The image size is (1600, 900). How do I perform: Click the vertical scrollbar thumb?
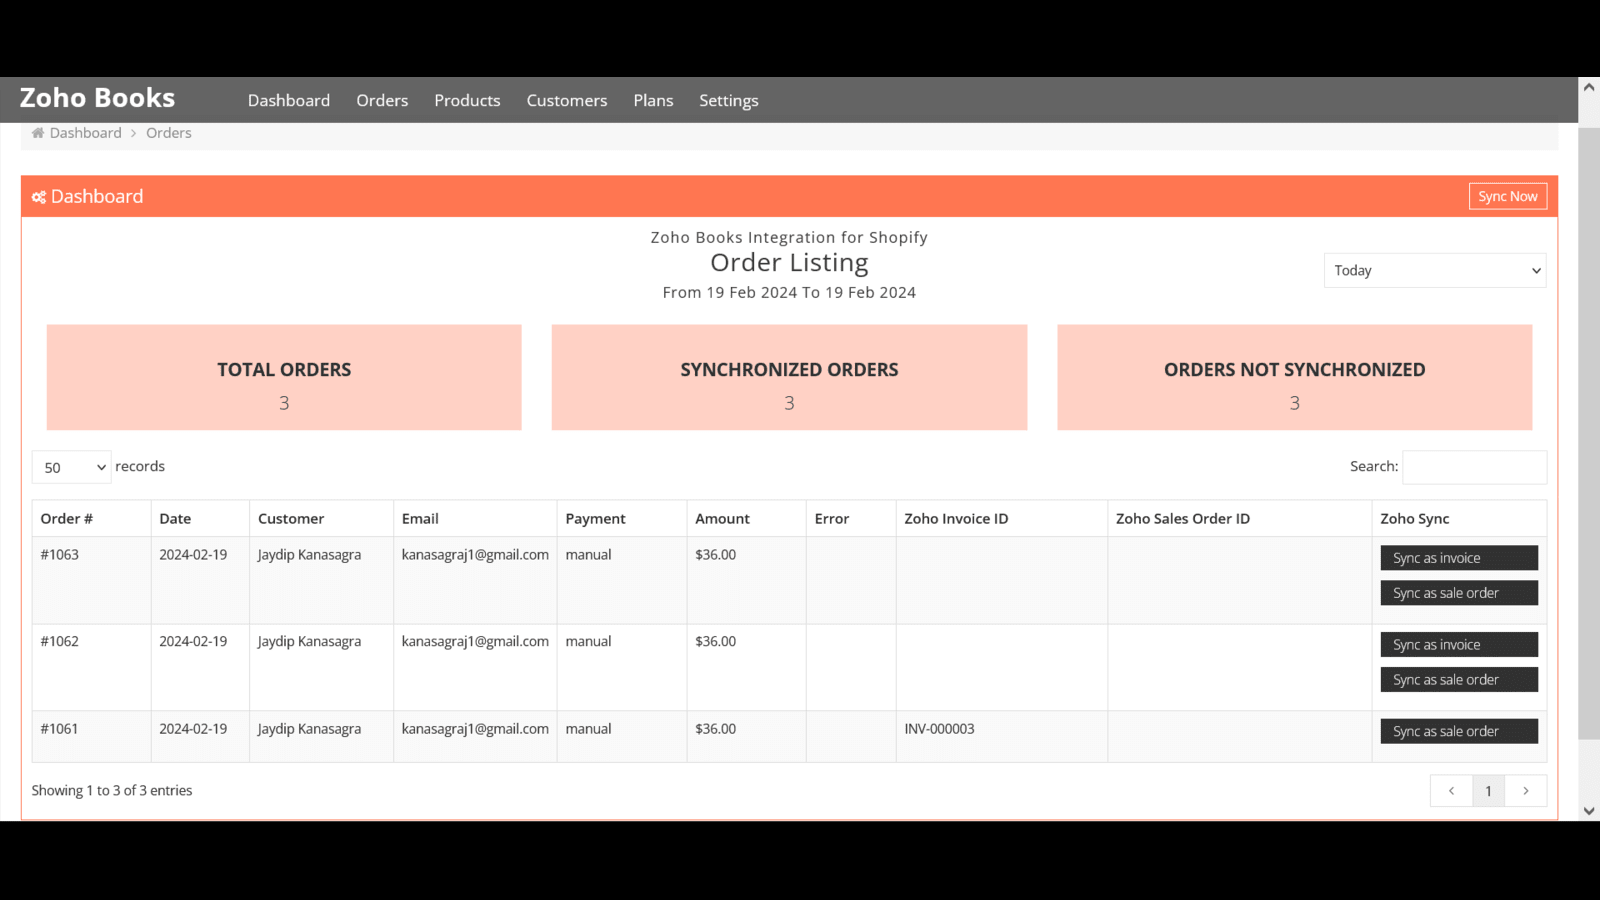tap(1589, 433)
